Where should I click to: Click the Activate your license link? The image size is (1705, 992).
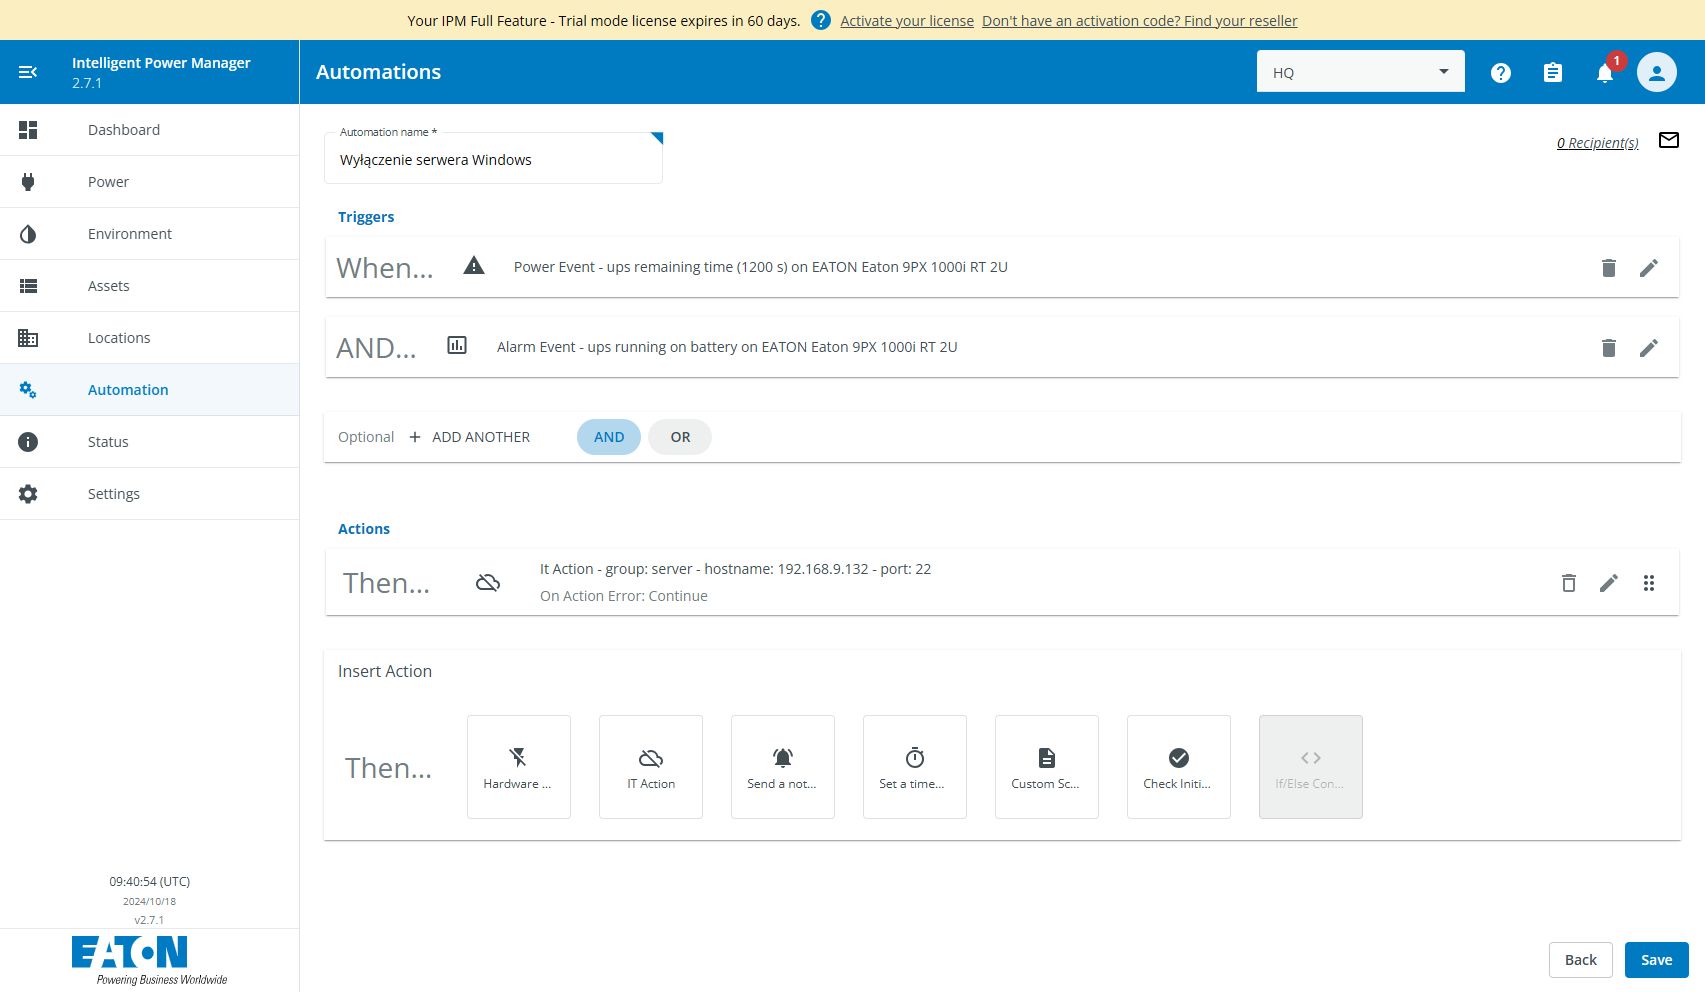point(906,21)
